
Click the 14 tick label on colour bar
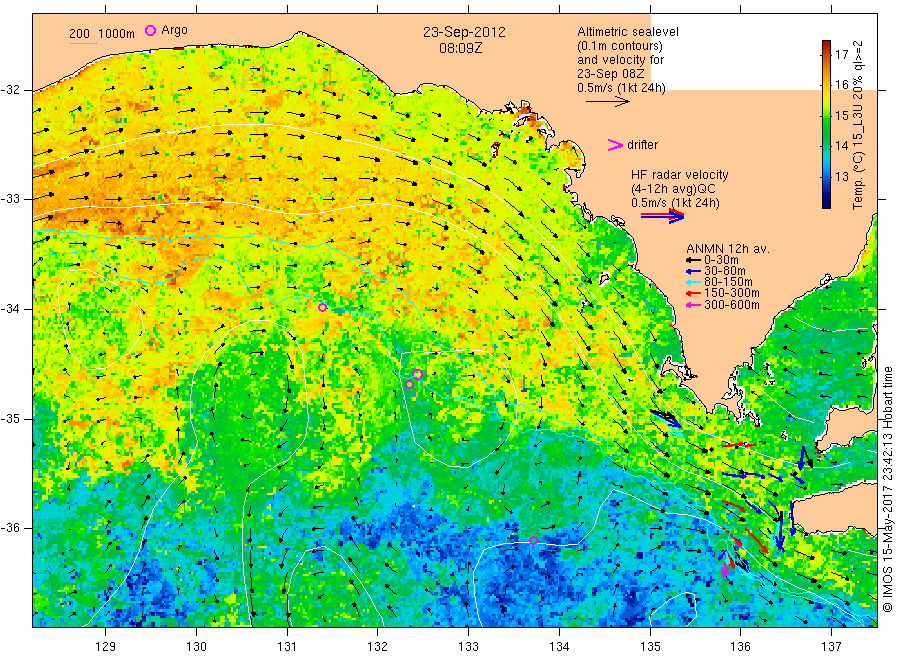841,146
